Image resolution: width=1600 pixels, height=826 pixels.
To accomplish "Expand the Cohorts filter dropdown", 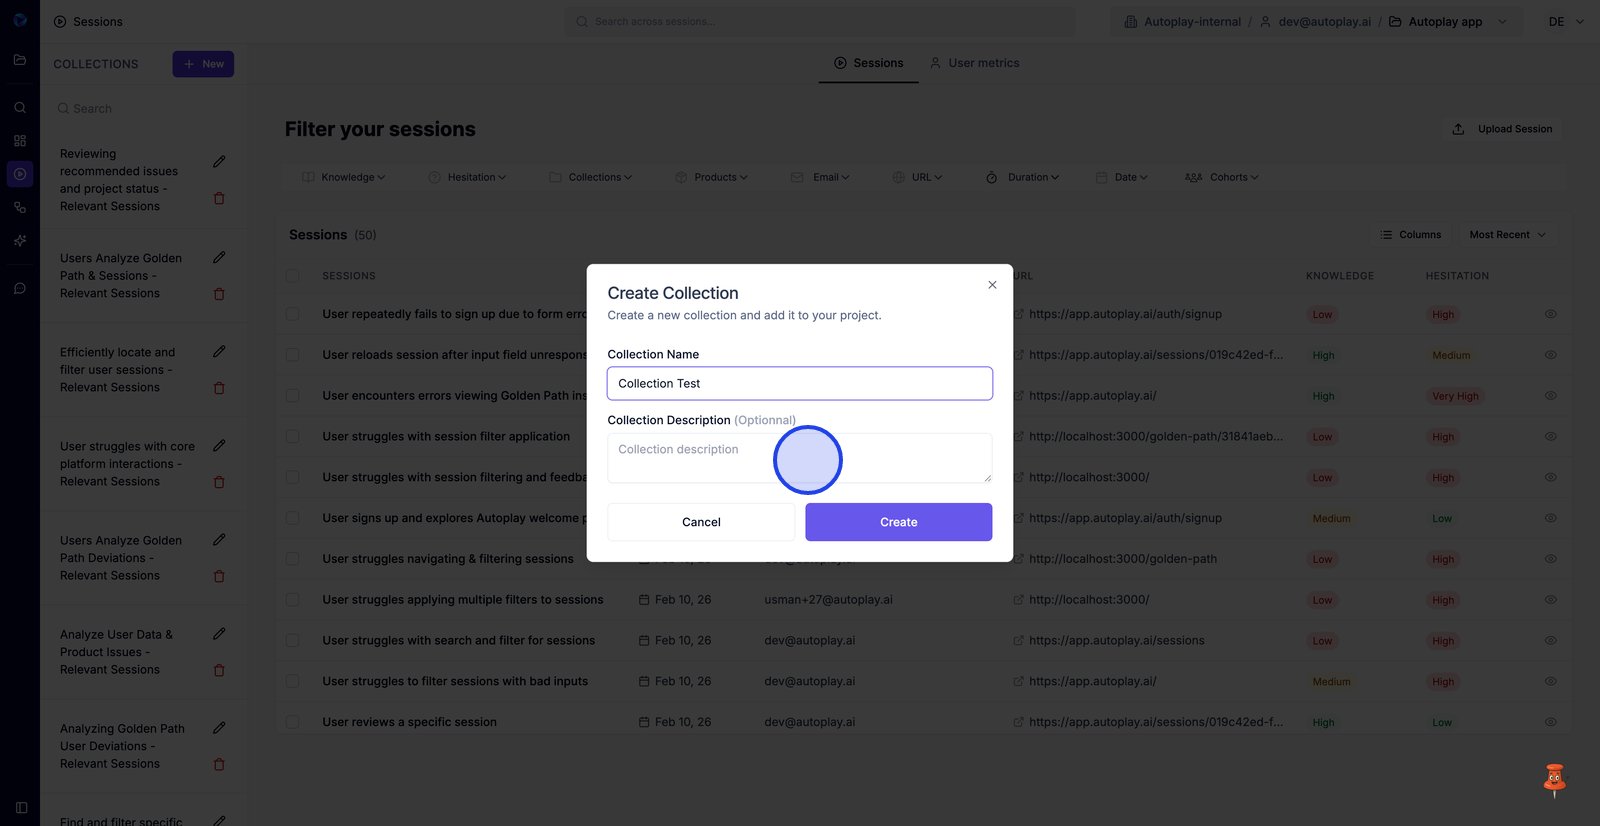I will [x=1222, y=178].
